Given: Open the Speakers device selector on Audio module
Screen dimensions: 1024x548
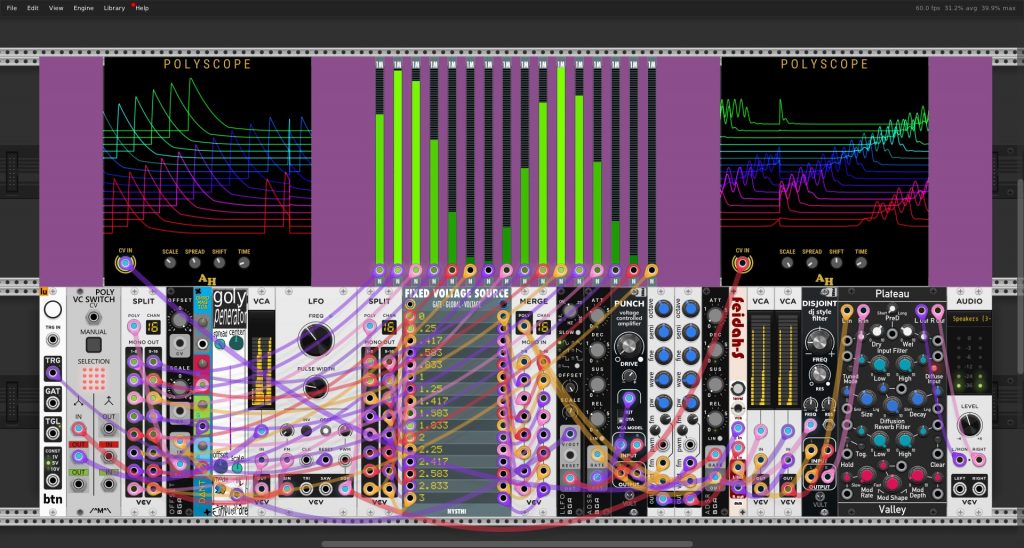Looking at the screenshot, I should 970,319.
